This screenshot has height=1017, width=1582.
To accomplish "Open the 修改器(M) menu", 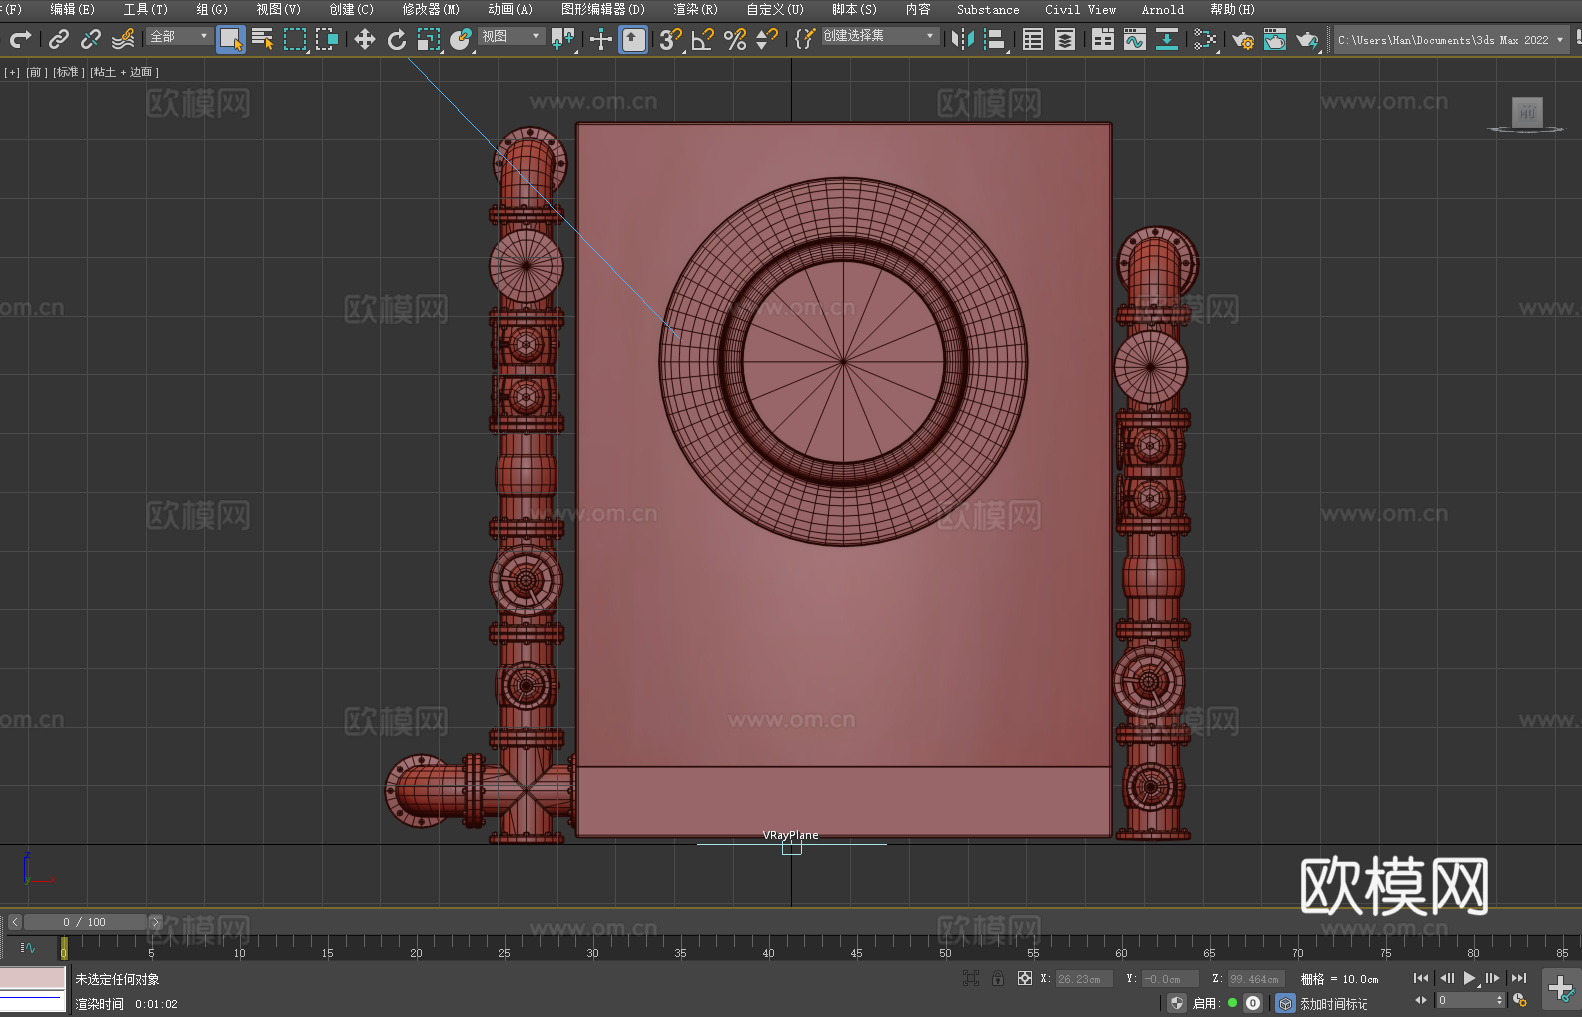I will click(431, 9).
